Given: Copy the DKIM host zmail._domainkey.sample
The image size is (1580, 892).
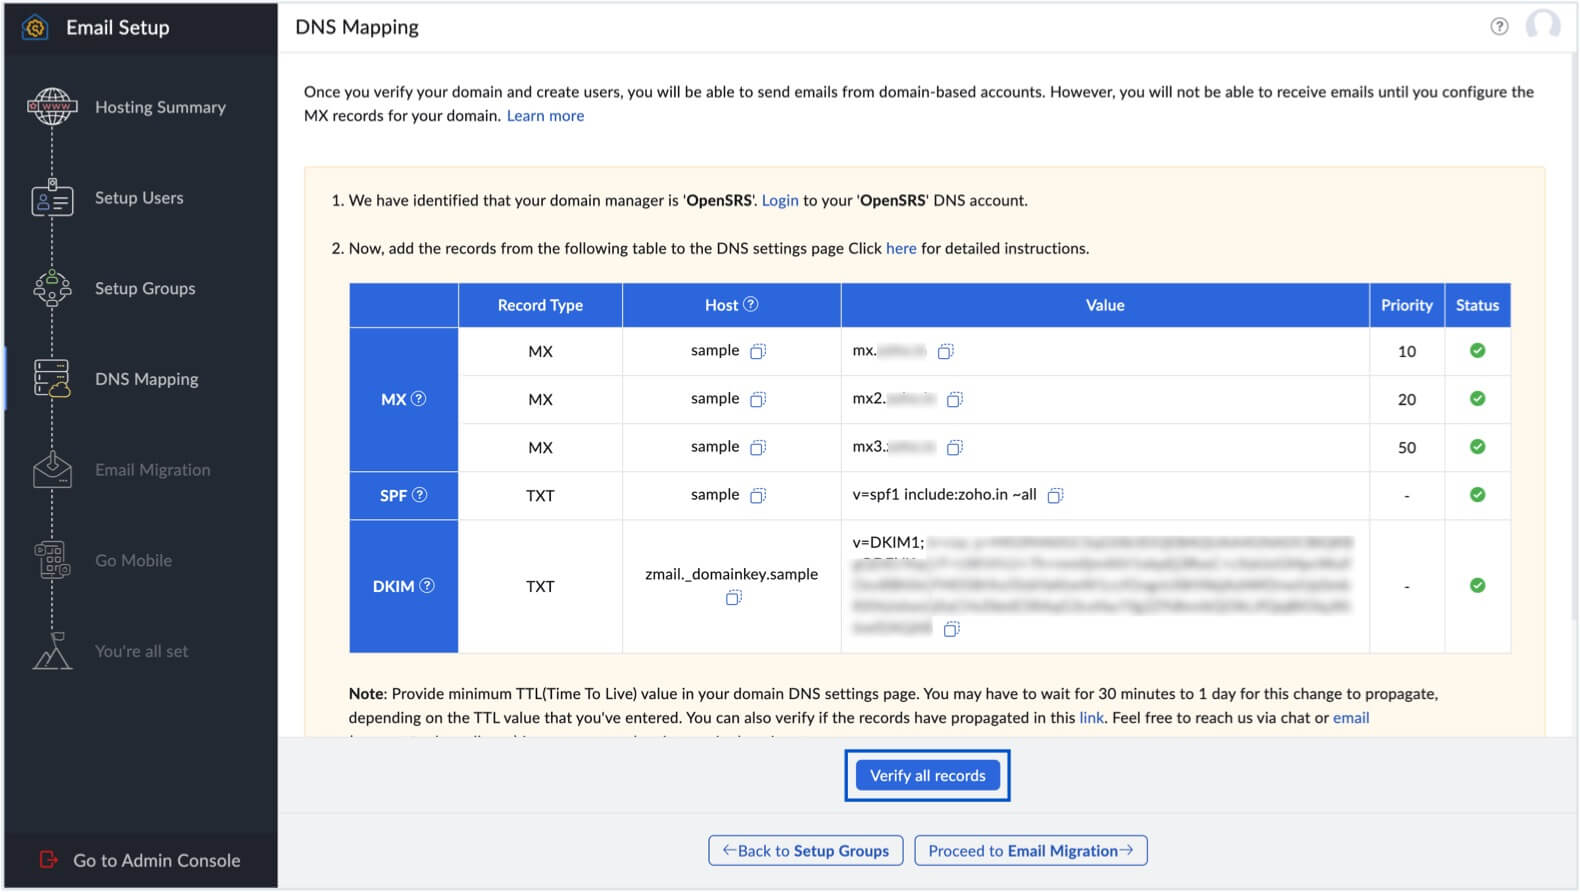Looking at the screenshot, I should 734,598.
